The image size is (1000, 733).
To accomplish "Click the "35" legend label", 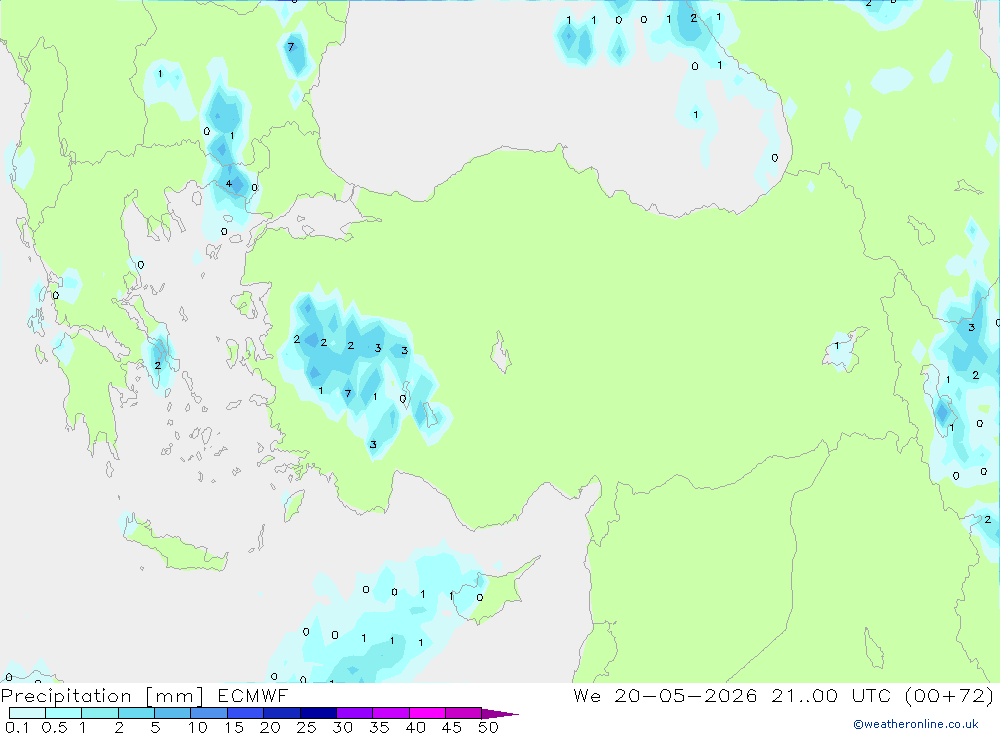I will click(379, 727).
